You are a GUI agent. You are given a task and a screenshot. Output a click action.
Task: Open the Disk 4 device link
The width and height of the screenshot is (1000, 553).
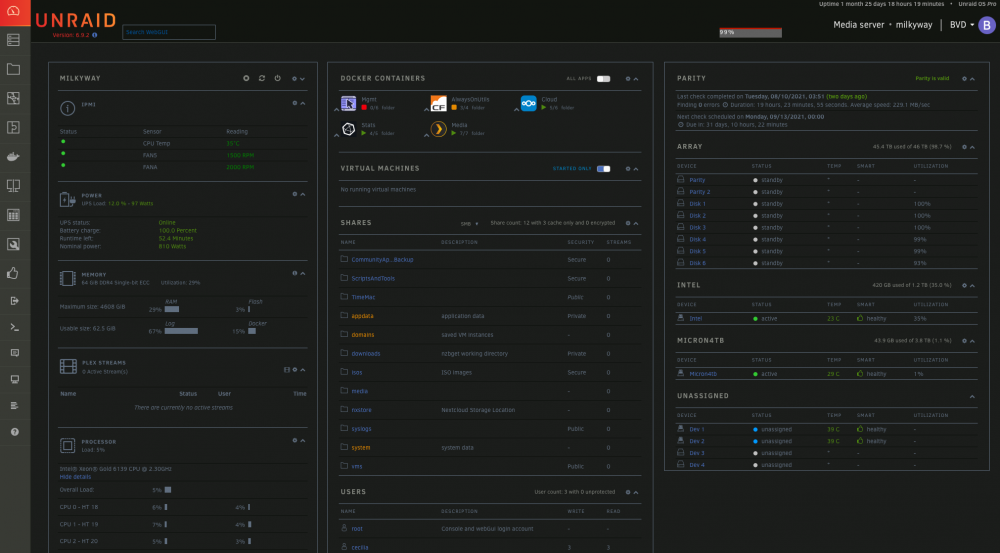click(x=697, y=240)
